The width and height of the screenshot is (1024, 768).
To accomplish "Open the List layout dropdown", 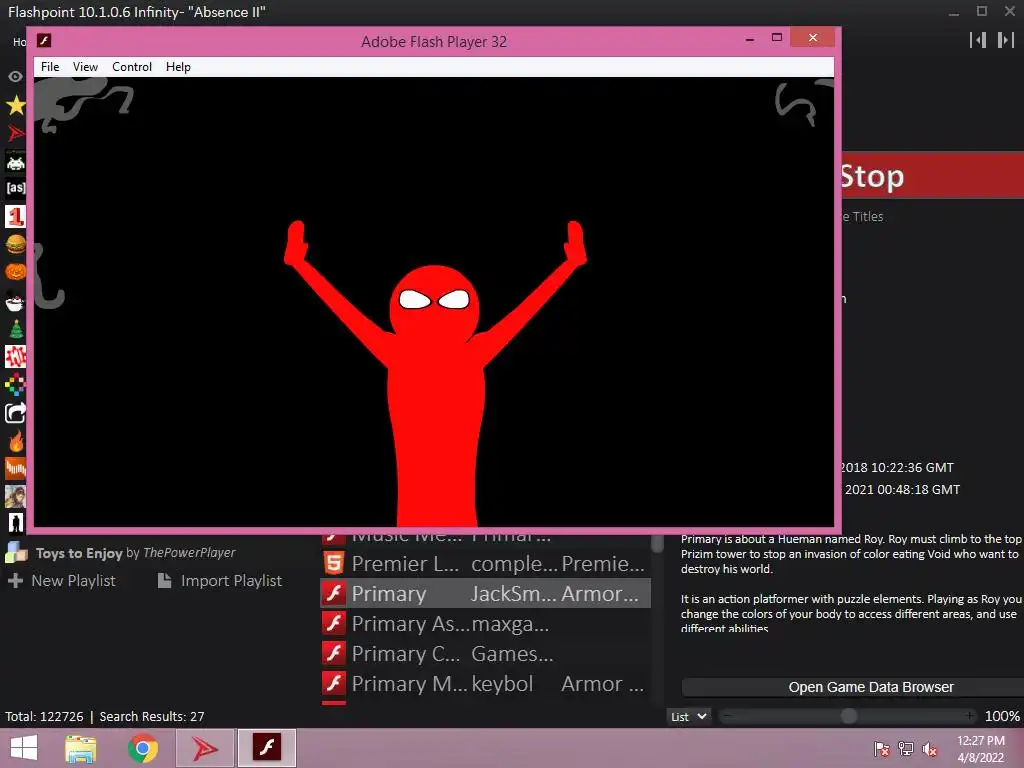I will click(x=688, y=716).
